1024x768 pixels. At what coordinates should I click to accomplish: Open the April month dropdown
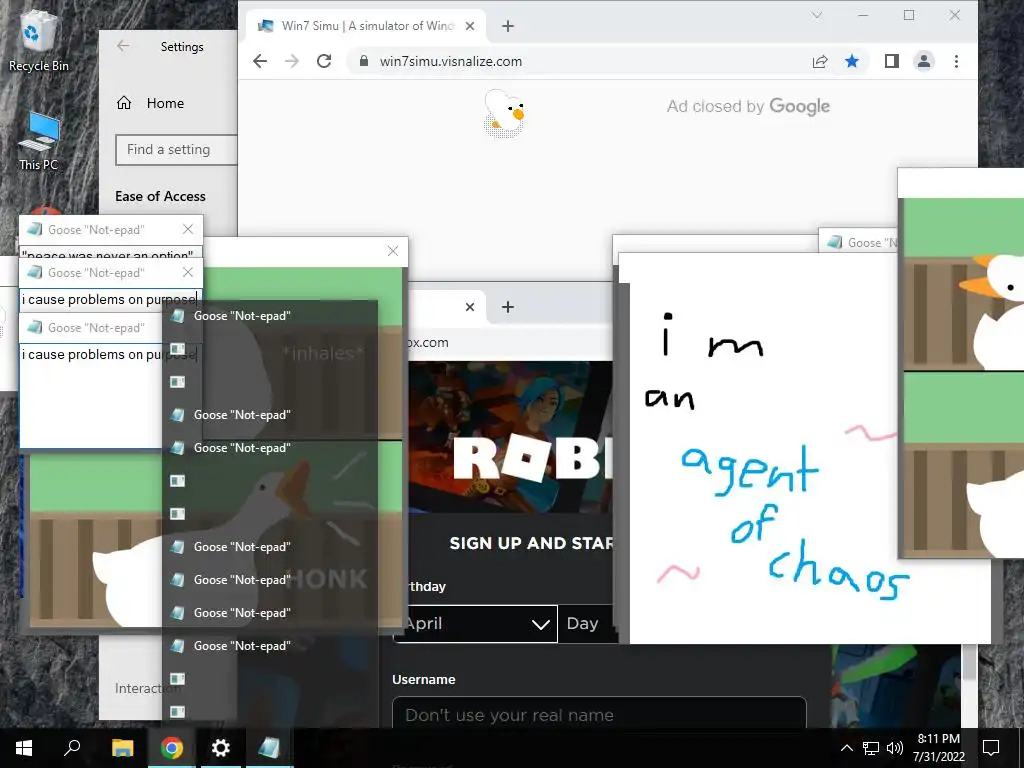click(x=475, y=624)
